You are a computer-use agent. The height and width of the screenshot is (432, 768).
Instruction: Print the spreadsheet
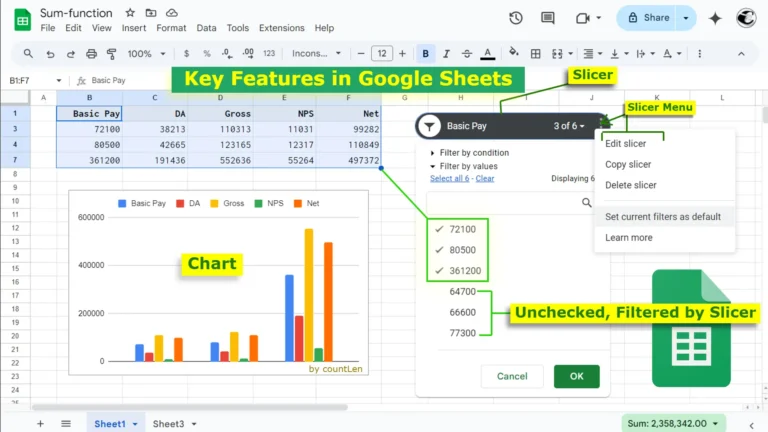(91, 54)
